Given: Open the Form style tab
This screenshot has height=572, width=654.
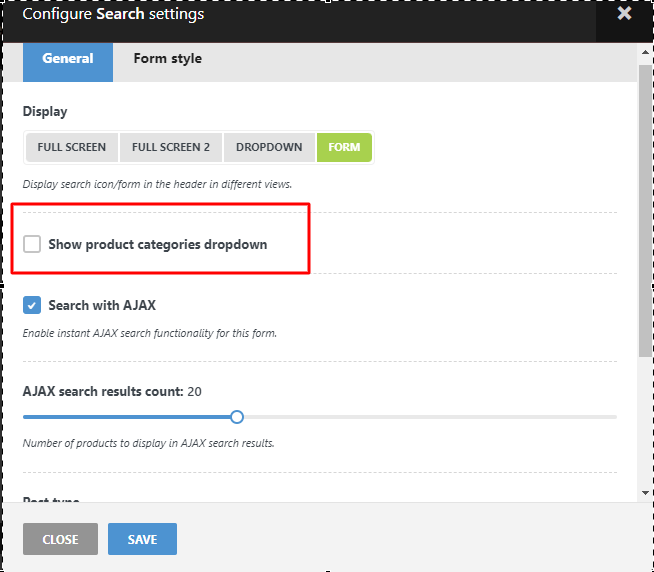Looking at the screenshot, I should point(167,59).
